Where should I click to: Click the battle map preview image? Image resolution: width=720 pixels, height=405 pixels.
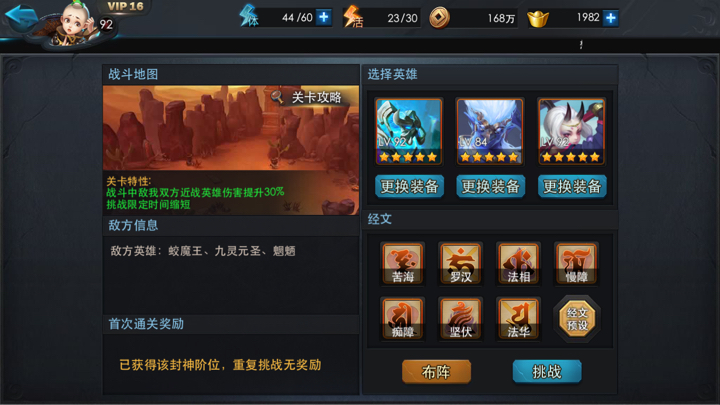[x=231, y=128]
